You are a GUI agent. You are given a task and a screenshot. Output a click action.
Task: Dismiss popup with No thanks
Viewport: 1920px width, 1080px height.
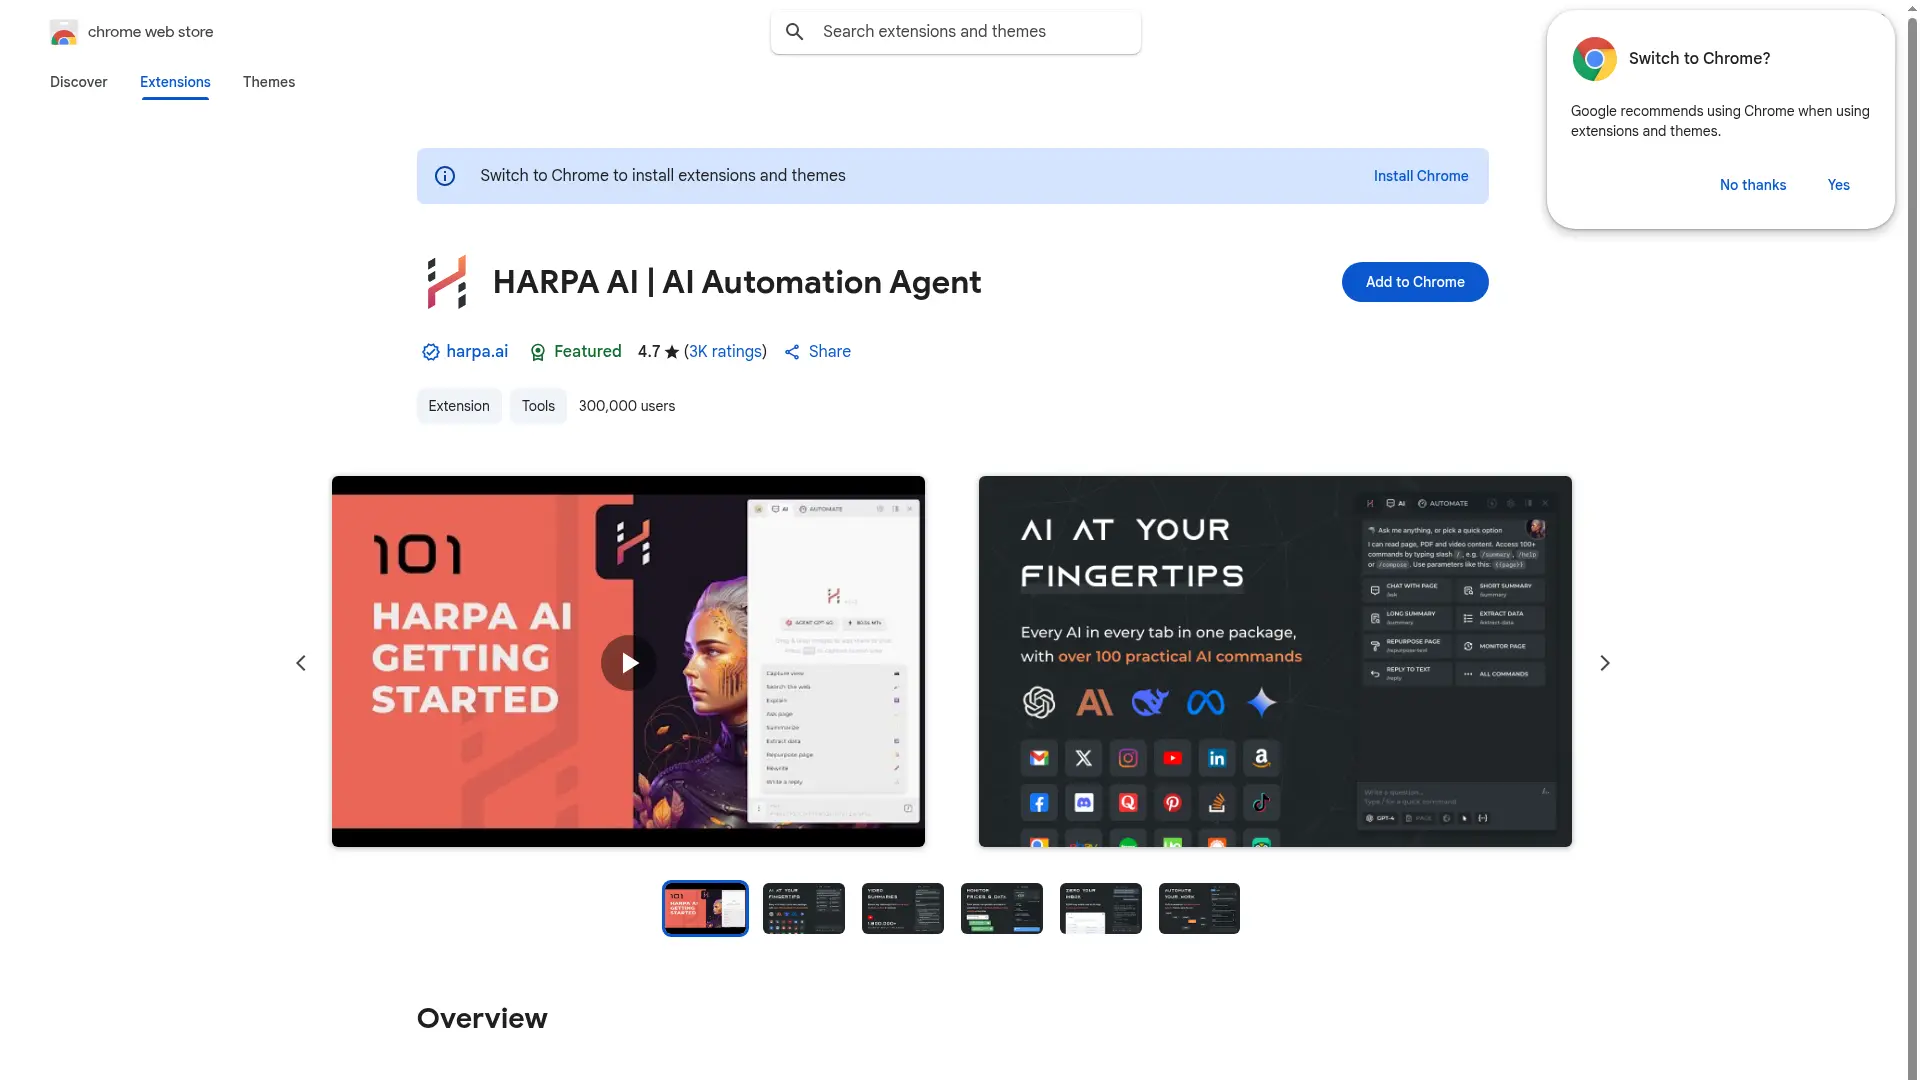1752,185
